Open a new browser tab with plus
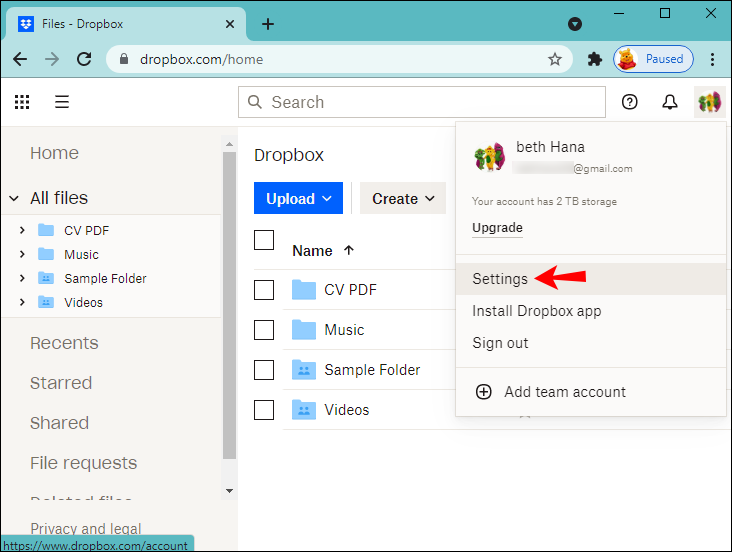732x552 pixels. [x=268, y=24]
